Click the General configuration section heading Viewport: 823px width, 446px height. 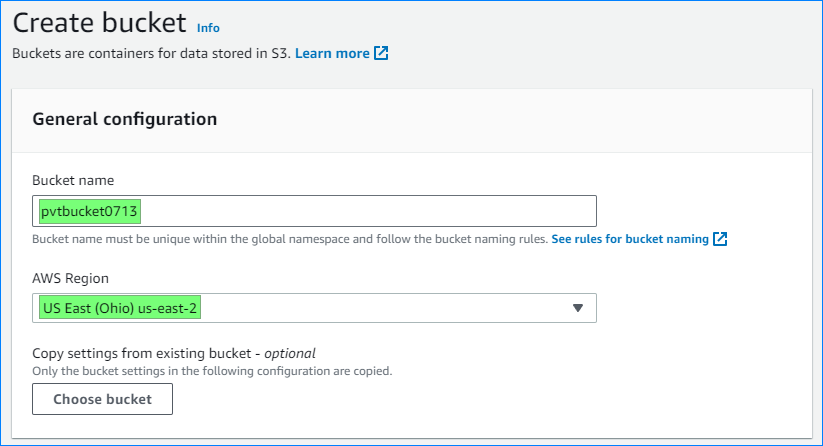click(125, 119)
